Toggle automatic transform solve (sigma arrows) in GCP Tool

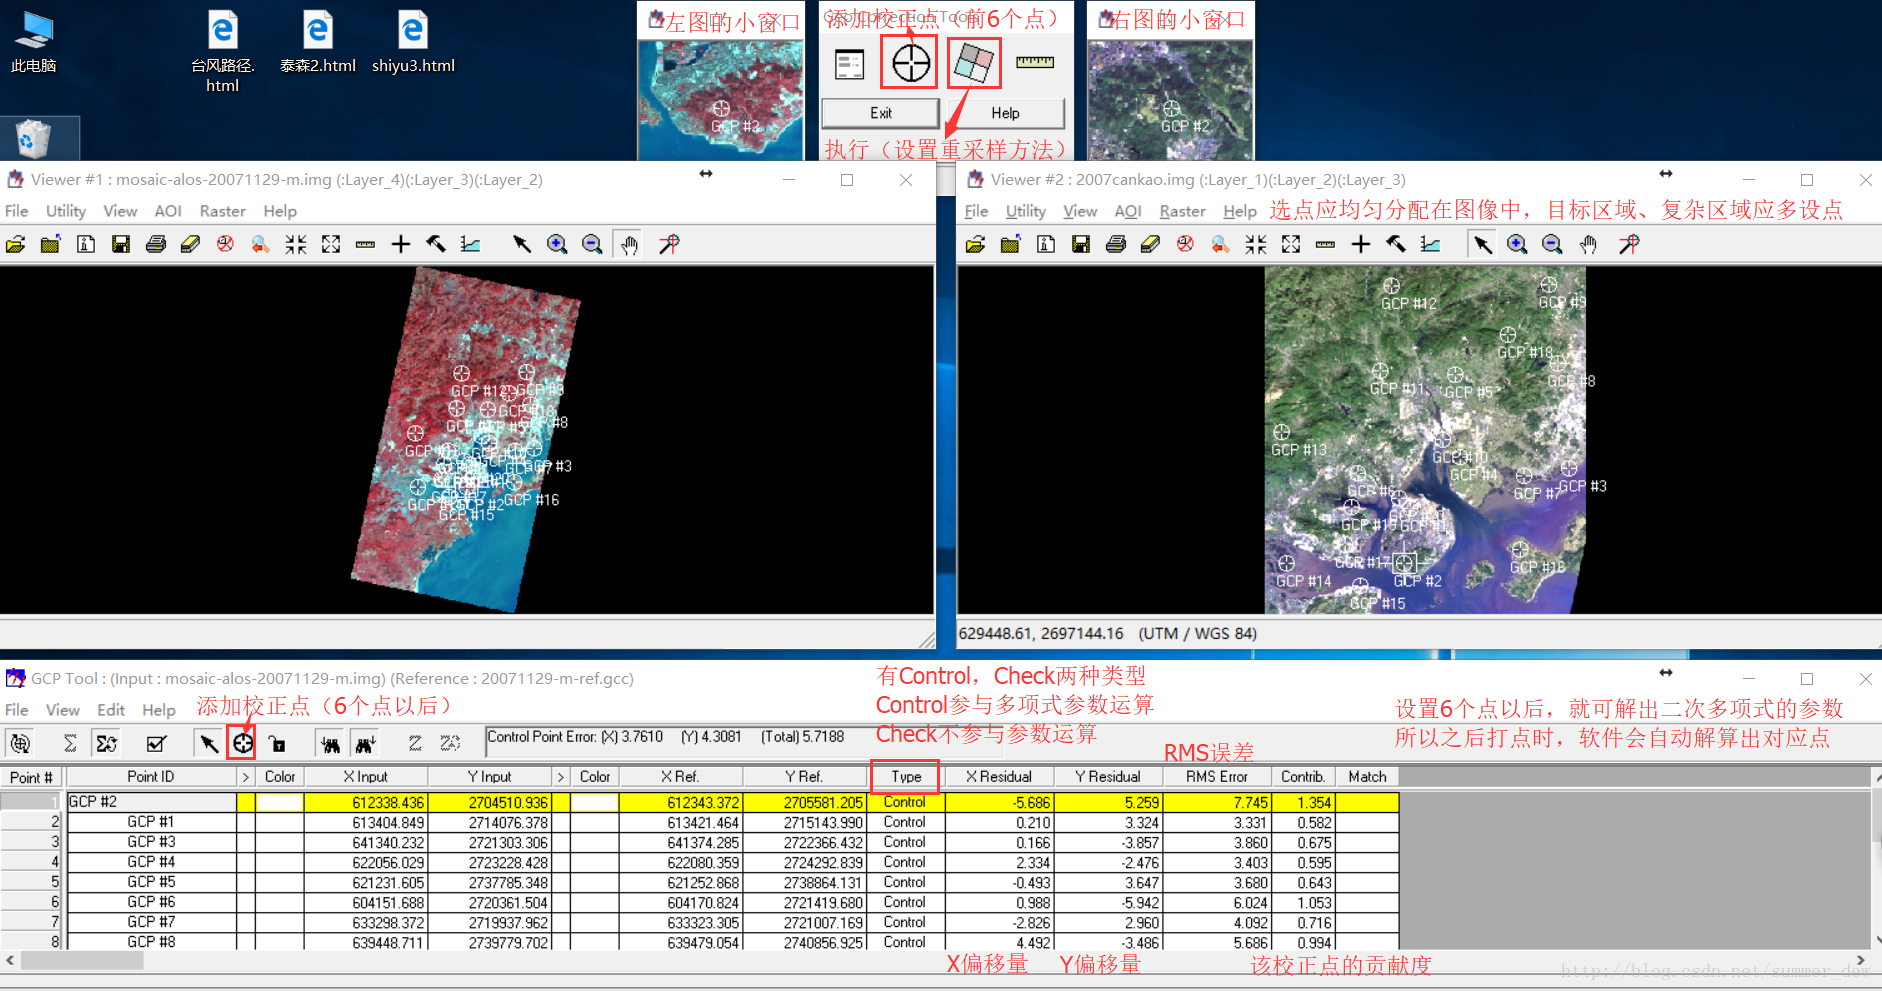[107, 743]
